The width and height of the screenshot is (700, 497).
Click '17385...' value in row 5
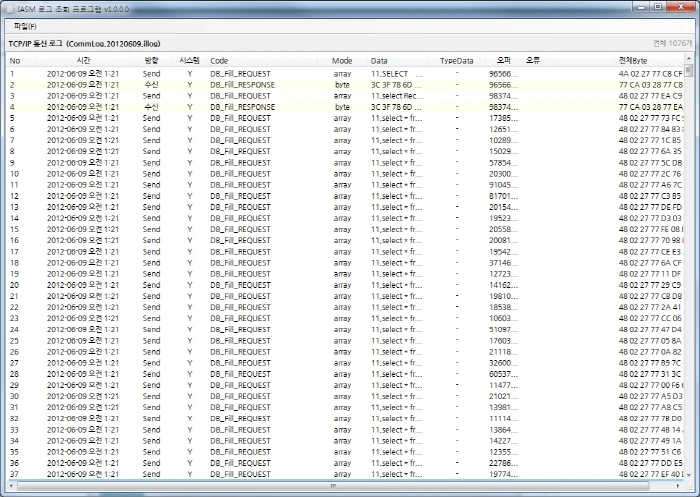coord(503,118)
